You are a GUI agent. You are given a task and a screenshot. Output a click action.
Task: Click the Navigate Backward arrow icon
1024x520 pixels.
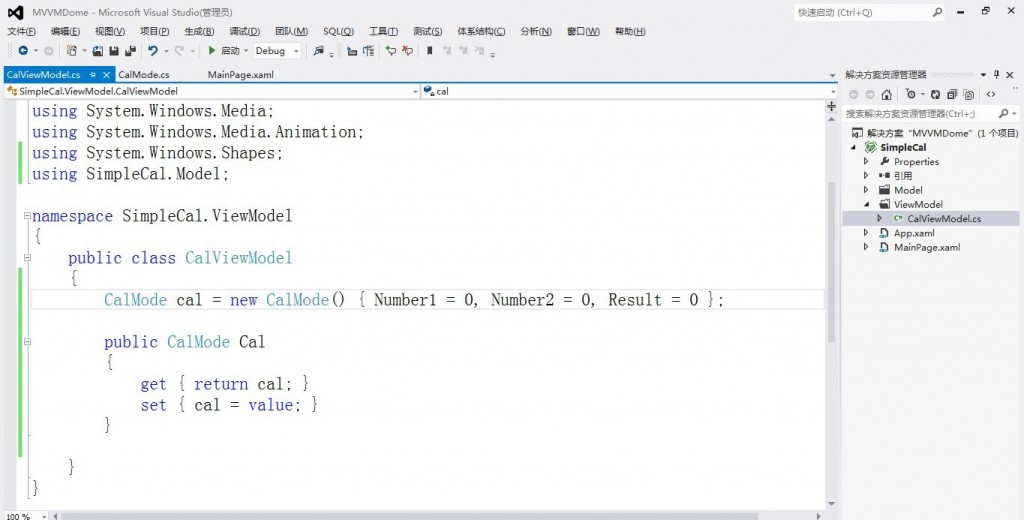click(23, 50)
